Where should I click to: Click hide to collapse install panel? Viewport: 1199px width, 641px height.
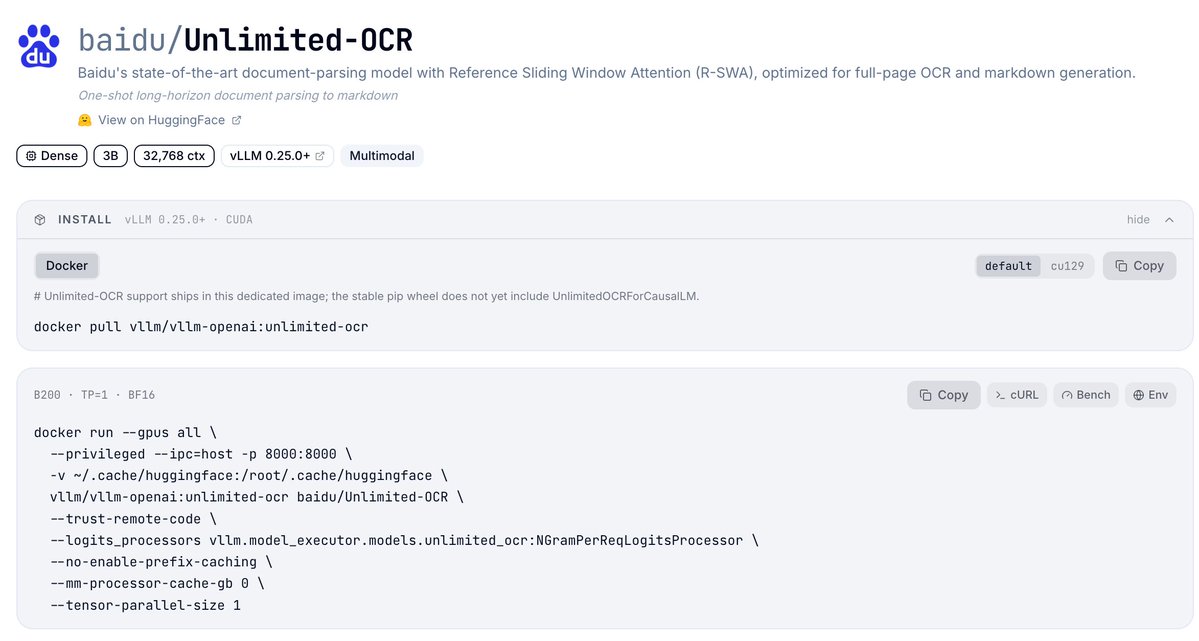click(x=1138, y=220)
